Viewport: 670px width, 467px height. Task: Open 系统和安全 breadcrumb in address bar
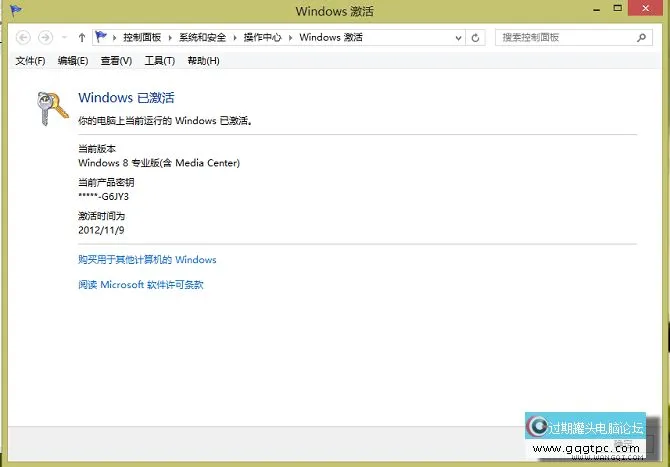click(x=202, y=38)
